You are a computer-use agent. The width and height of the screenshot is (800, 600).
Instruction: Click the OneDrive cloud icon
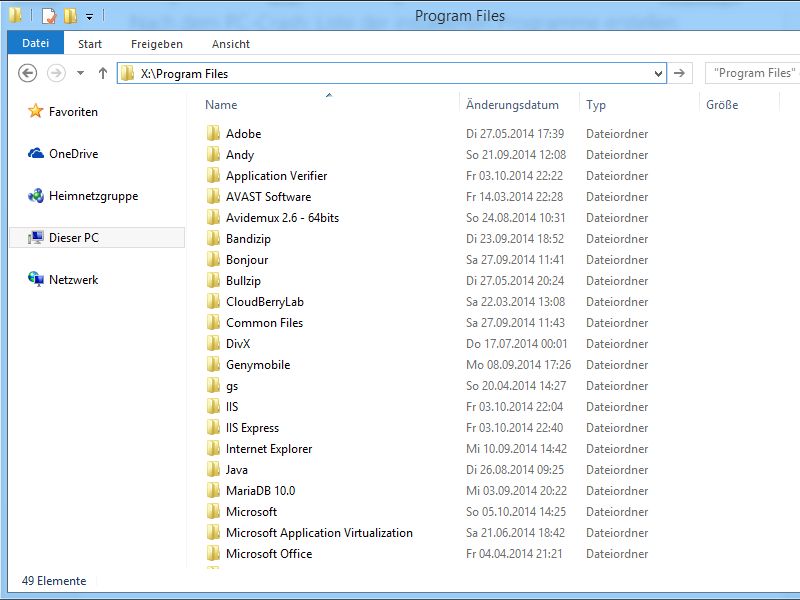click(36, 153)
